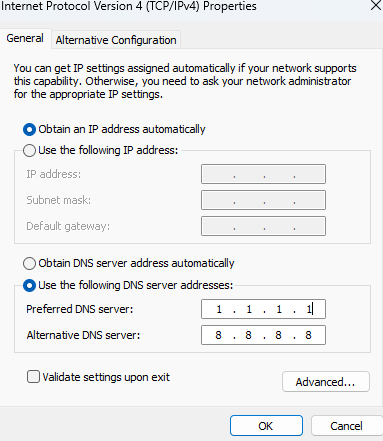Confirm changes with the OK button
383x441 pixels.
pos(266,426)
